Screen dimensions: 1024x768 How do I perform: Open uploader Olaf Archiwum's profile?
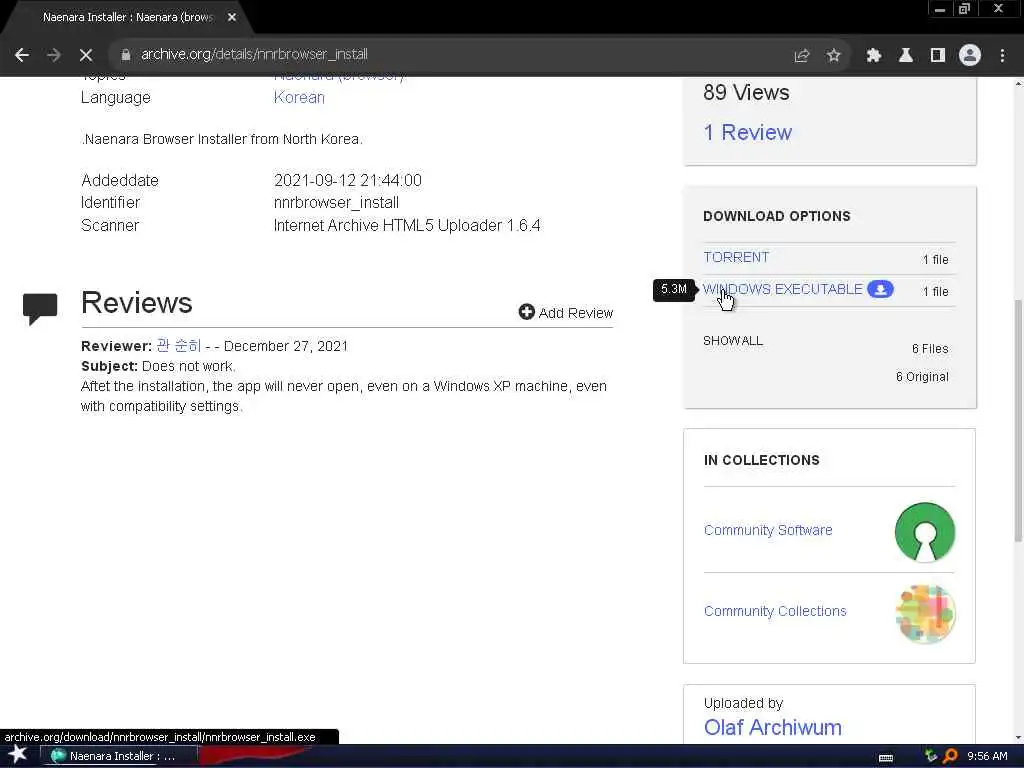tap(773, 728)
